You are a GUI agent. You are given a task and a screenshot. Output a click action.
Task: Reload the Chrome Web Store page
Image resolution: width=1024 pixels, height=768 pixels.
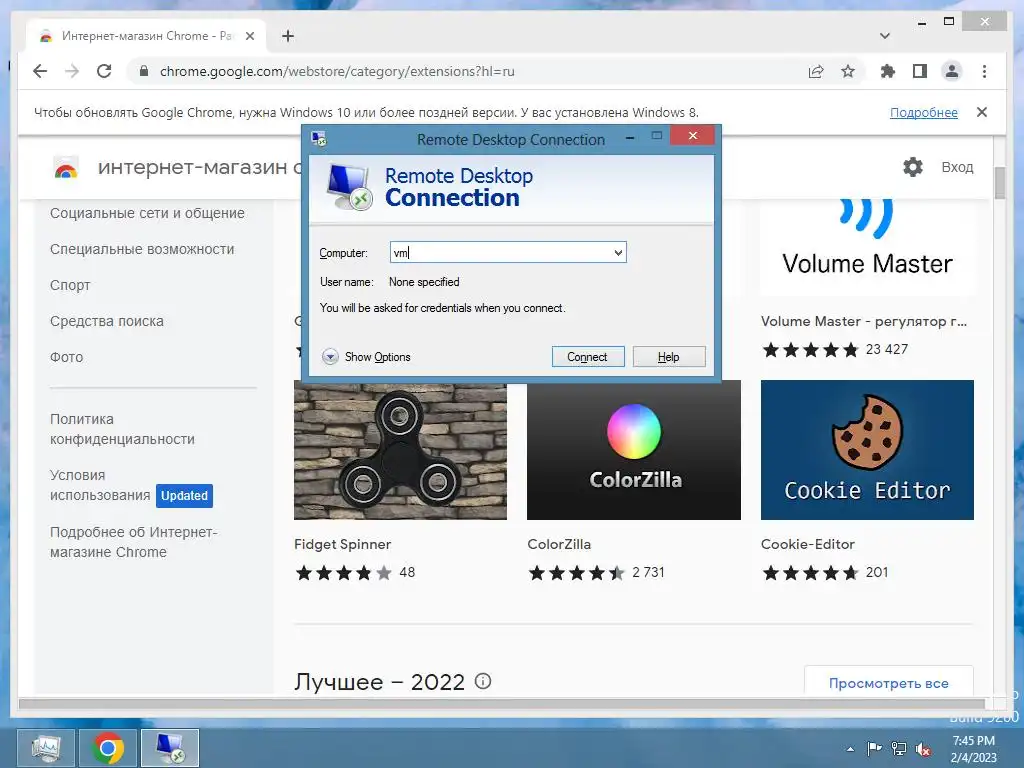coord(104,71)
